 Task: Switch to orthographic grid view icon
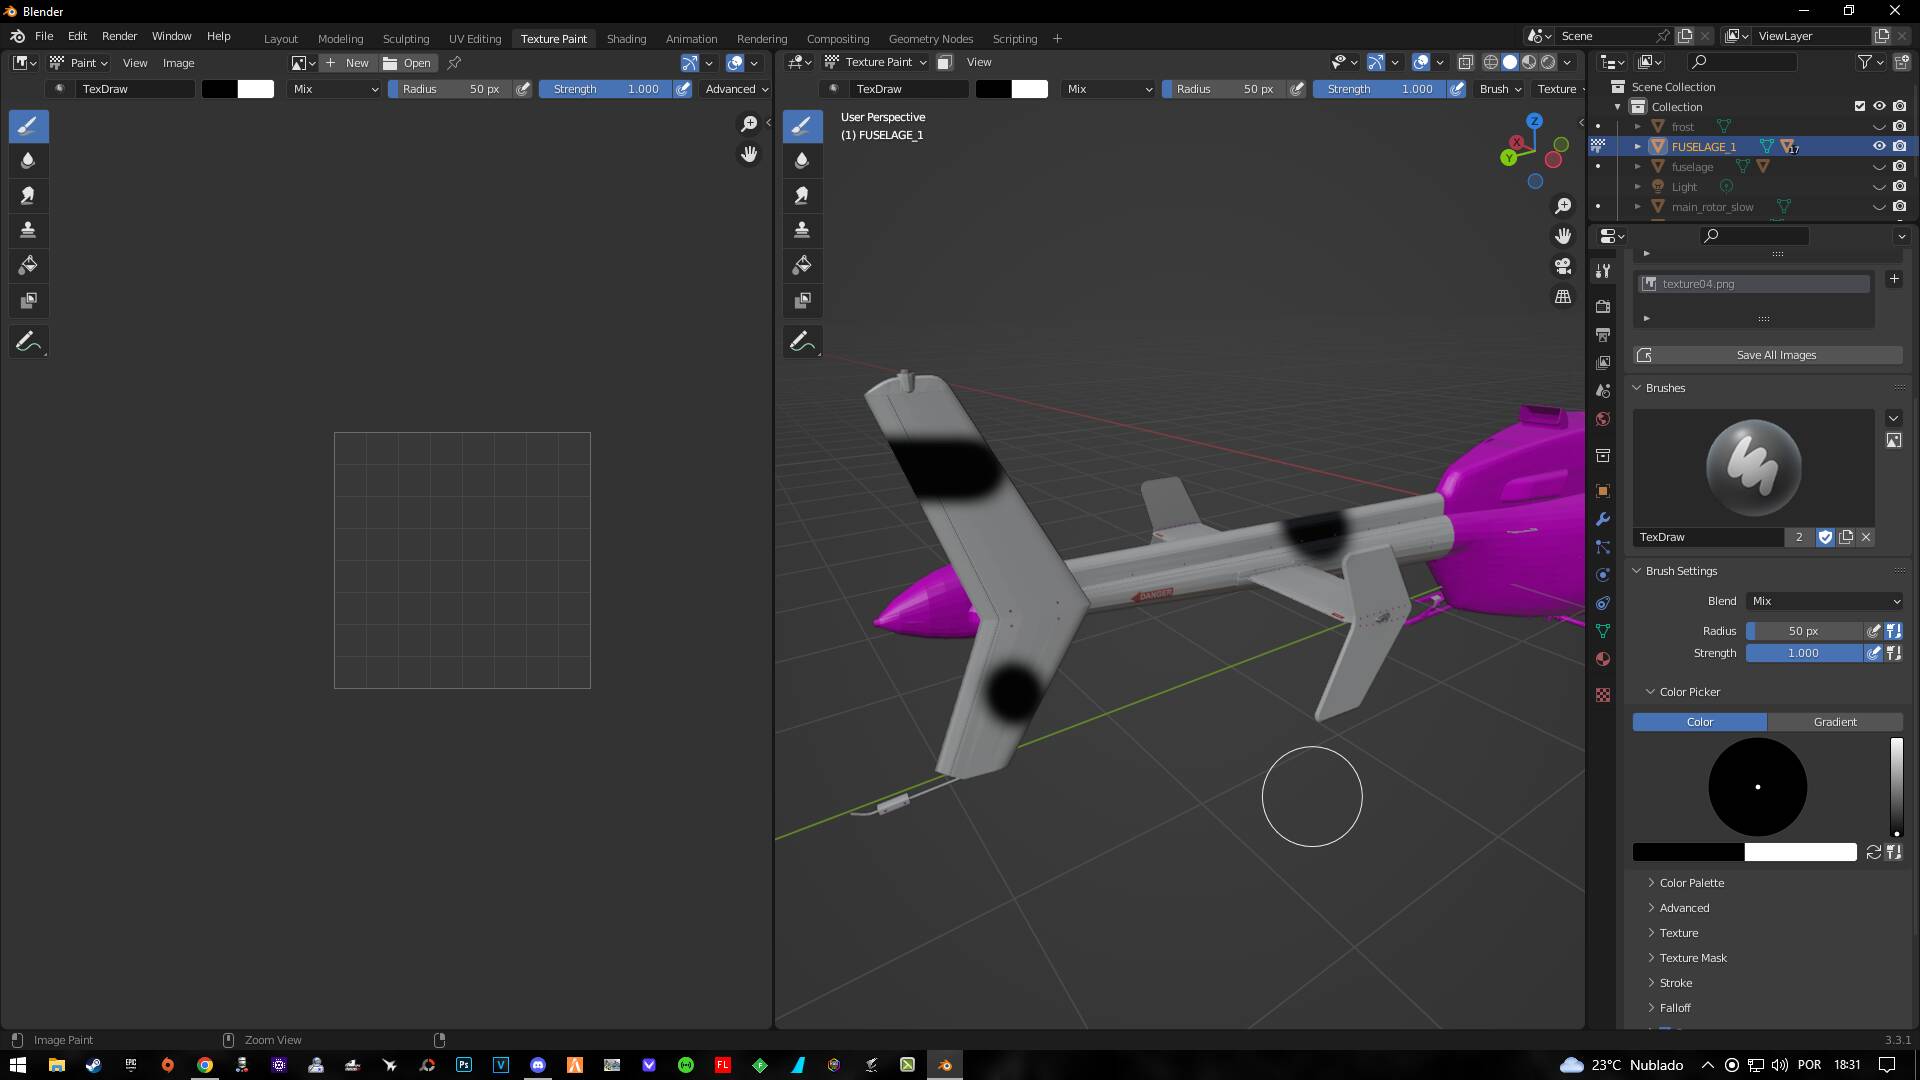tap(1563, 297)
